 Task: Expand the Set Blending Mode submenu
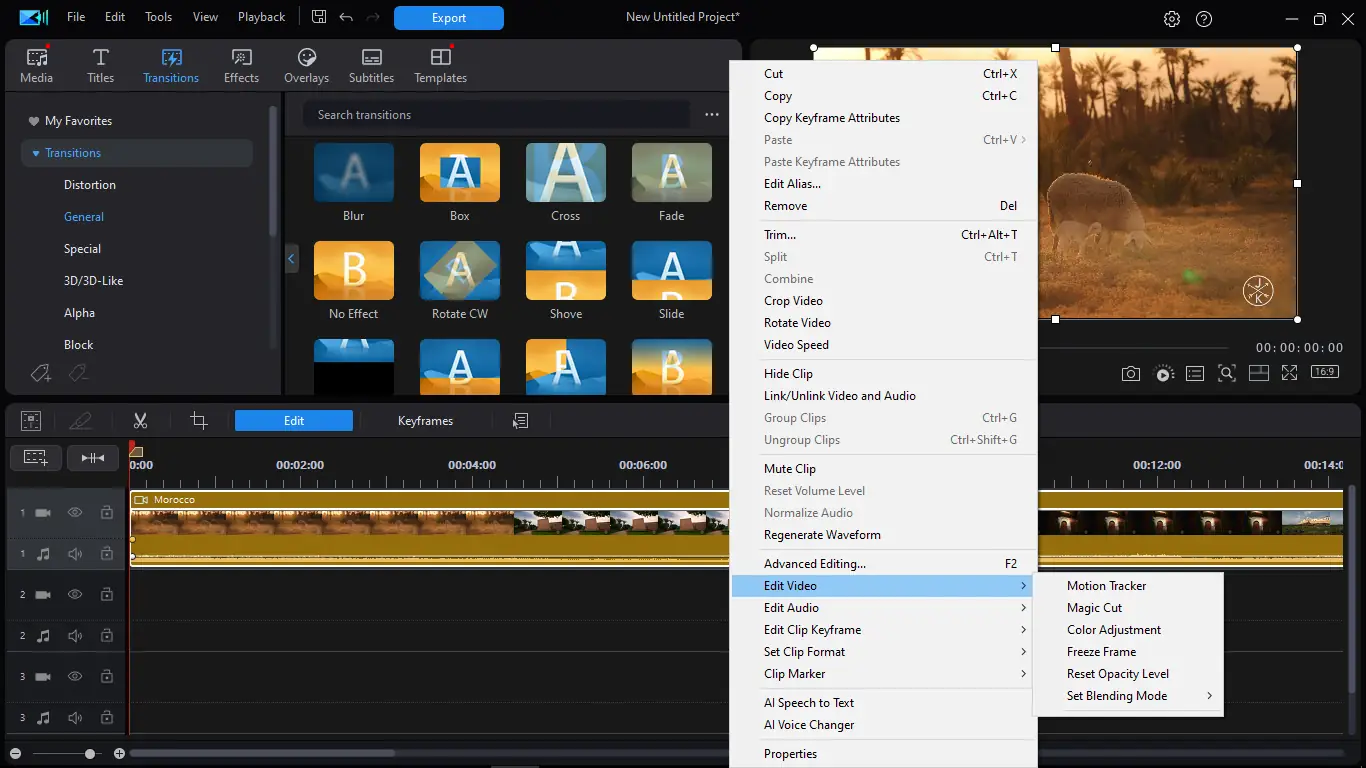tap(1117, 696)
